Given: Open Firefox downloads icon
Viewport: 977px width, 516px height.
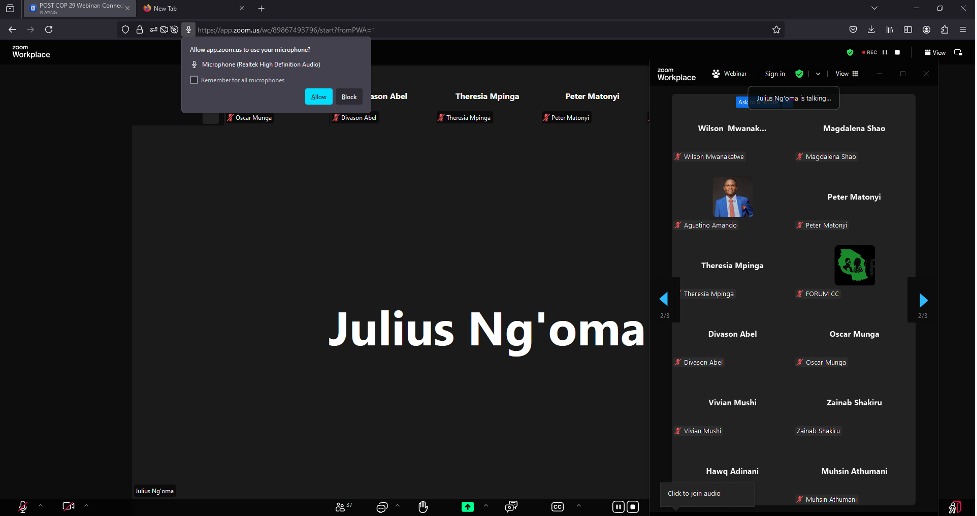Looking at the screenshot, I should (x=871, y=29).
